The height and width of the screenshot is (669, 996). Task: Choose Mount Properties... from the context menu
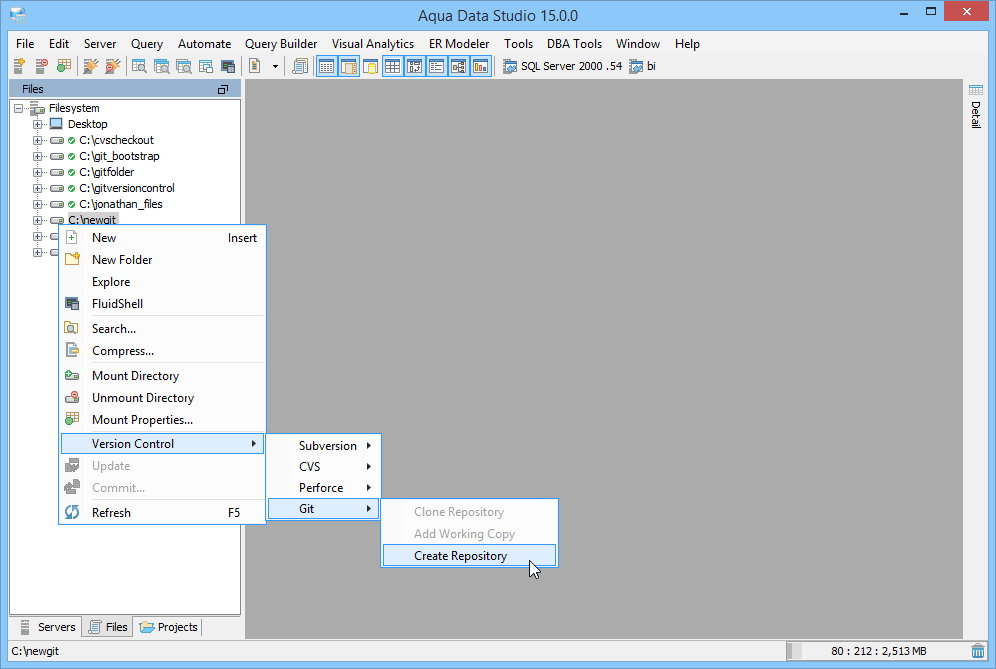[x=162, y=420]
